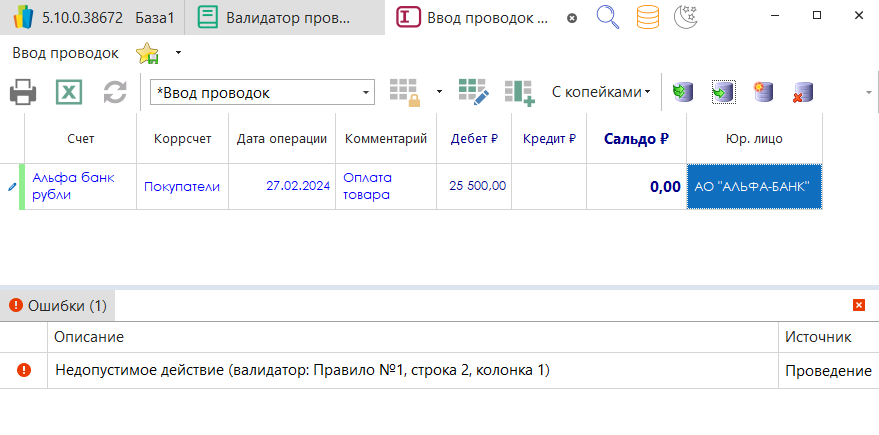
Task: Click the table lock icon
Action: [x=405, y=93]
